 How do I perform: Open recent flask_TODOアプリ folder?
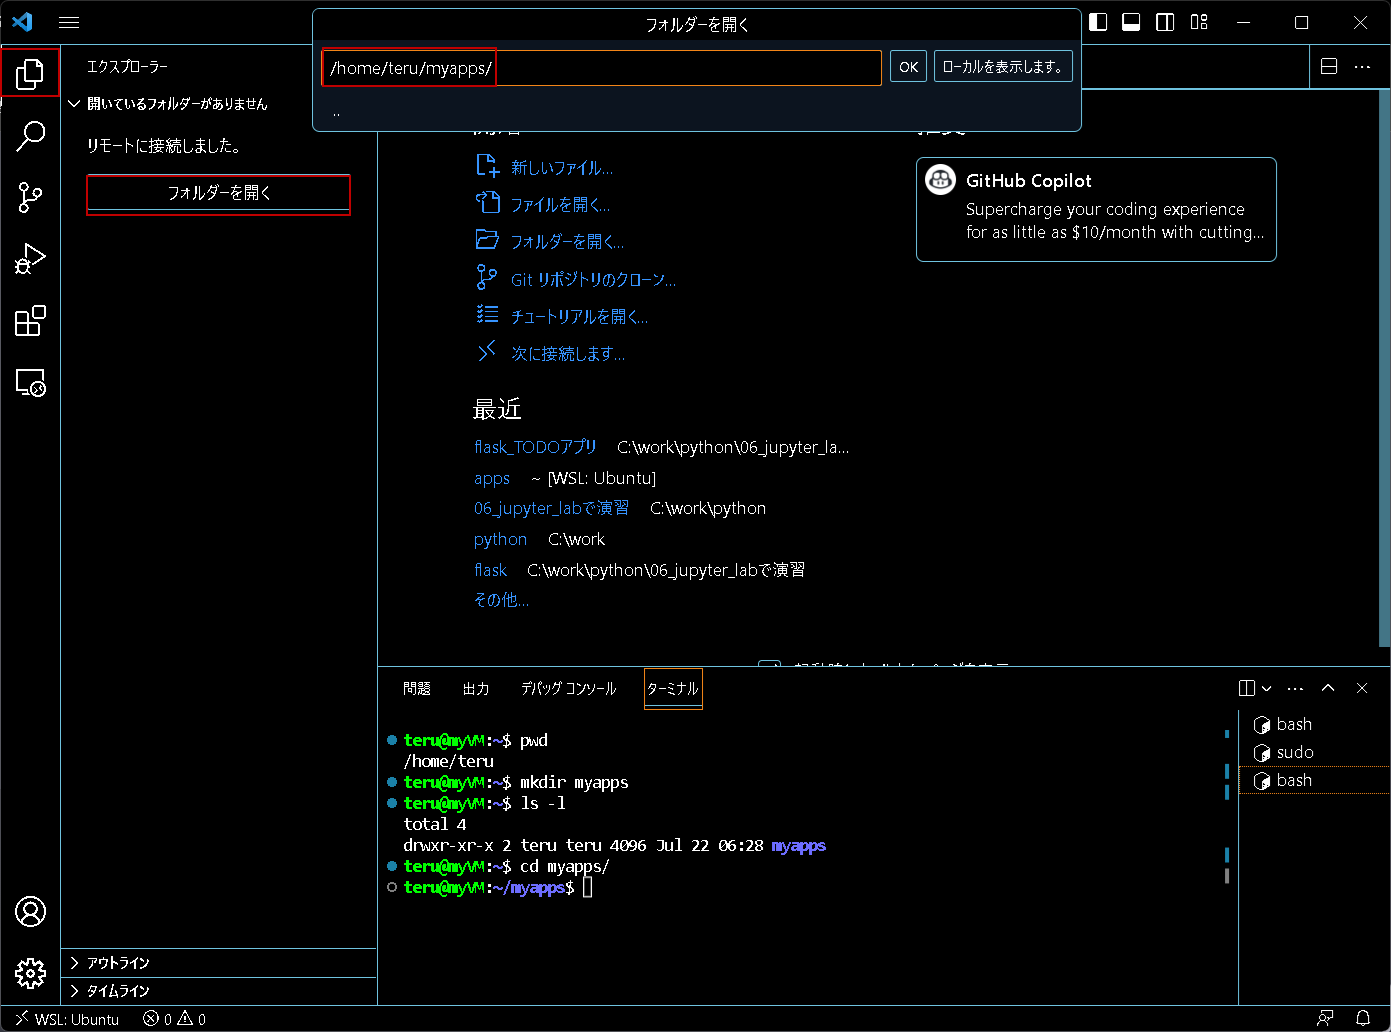pos(535,447)
